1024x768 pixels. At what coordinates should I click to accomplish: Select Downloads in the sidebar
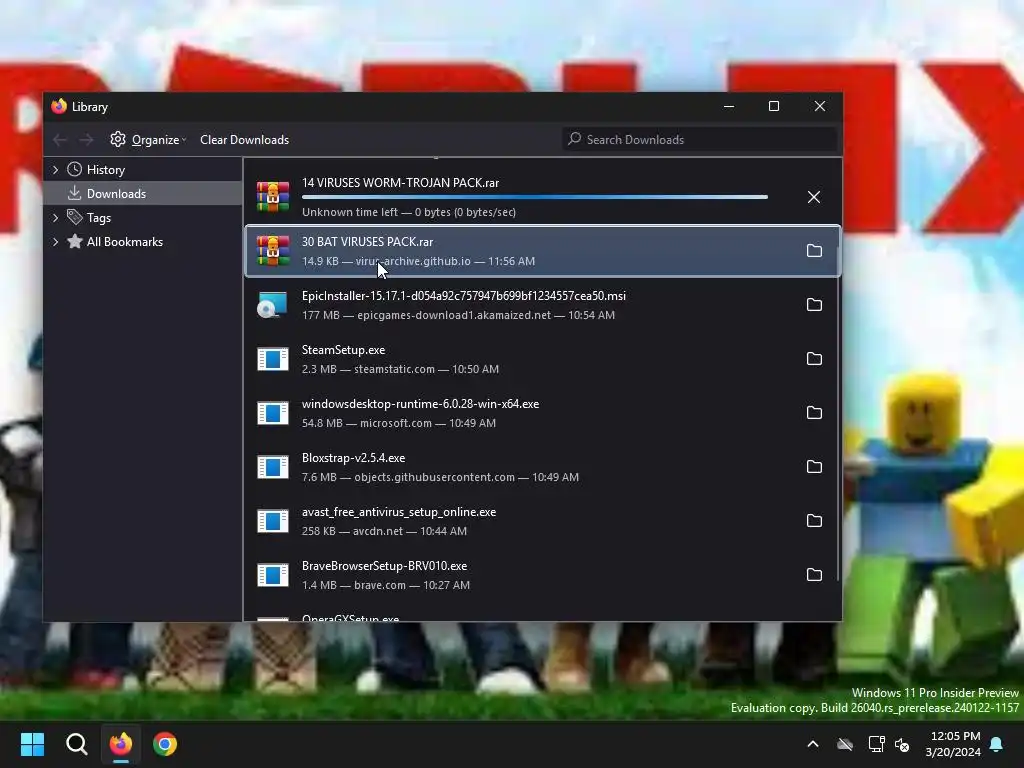(116, 194)
